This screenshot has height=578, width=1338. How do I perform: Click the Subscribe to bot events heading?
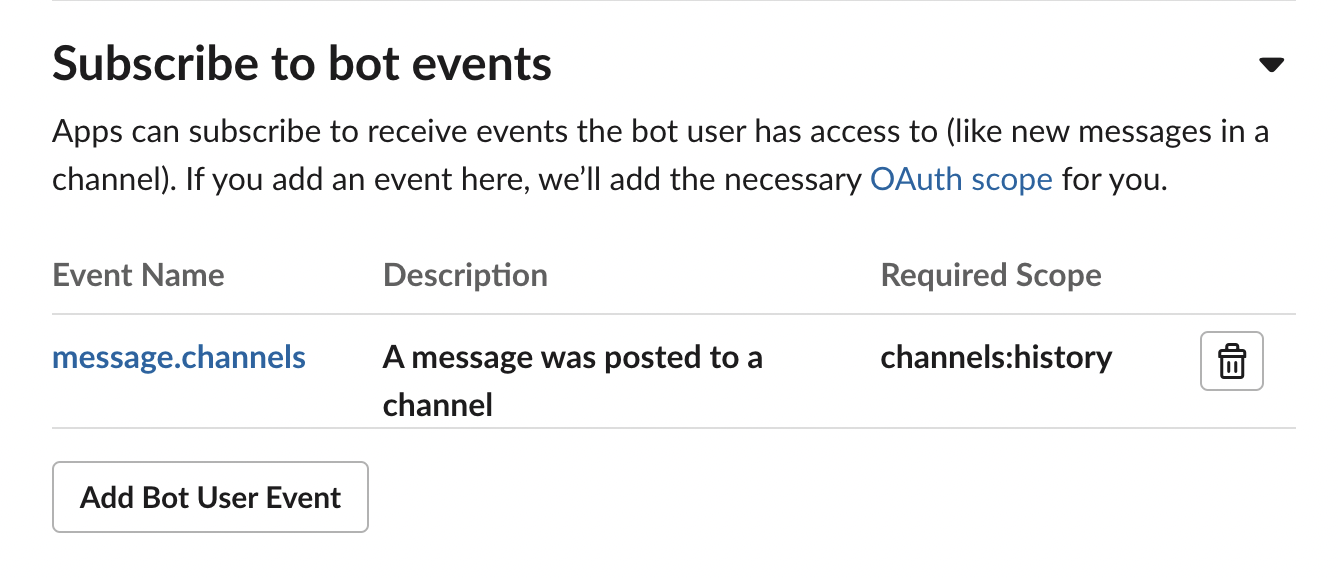point(302,64)
